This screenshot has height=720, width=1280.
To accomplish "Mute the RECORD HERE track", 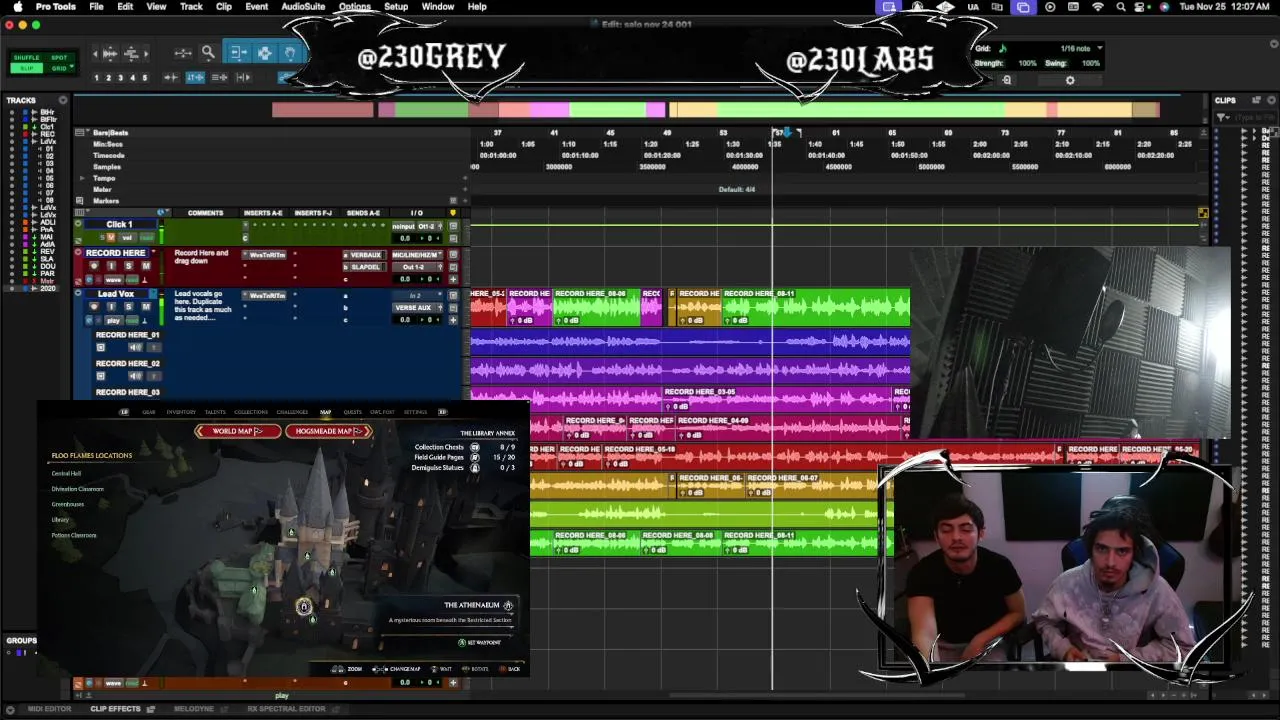I will pyautogui.click(x=146, y=266).
